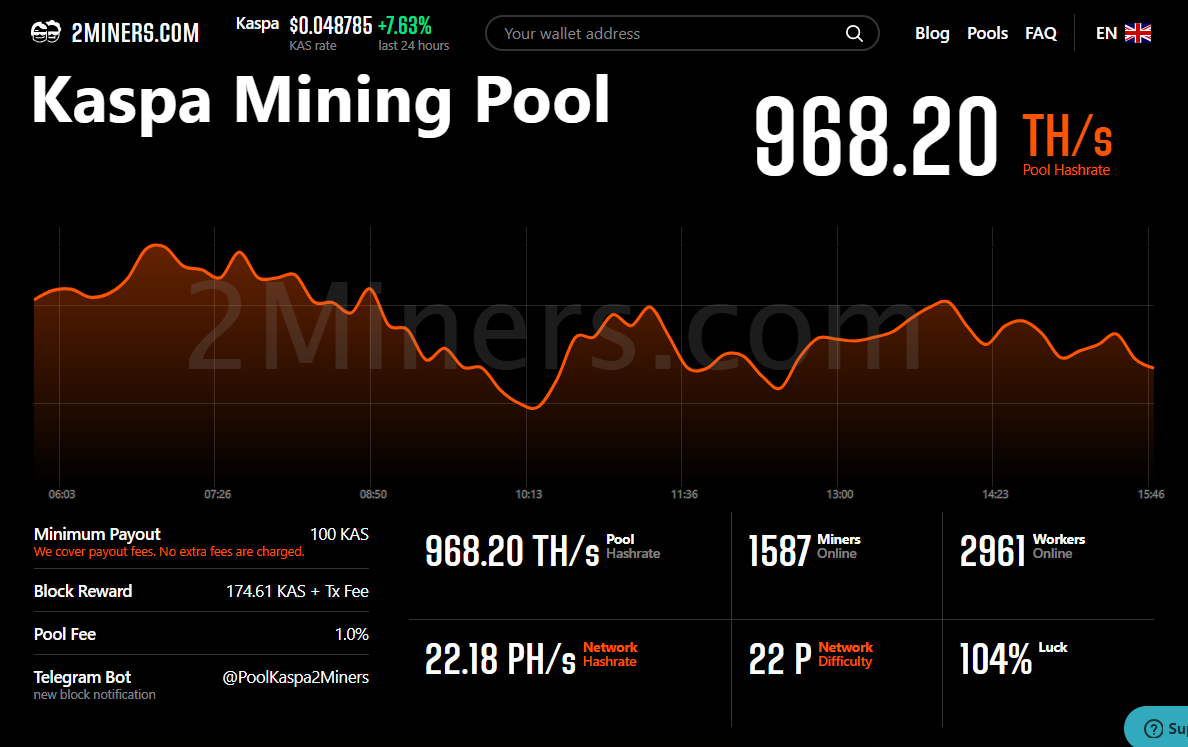Click the search magnifier icon

click(854, 33)
